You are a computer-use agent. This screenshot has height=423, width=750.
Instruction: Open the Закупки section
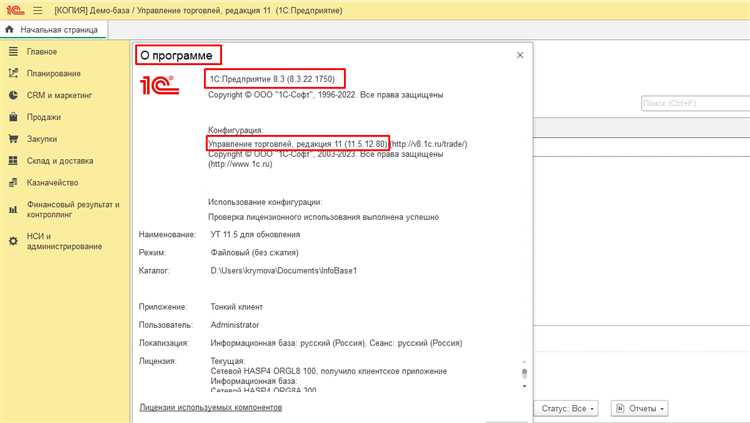pos(42,139)
